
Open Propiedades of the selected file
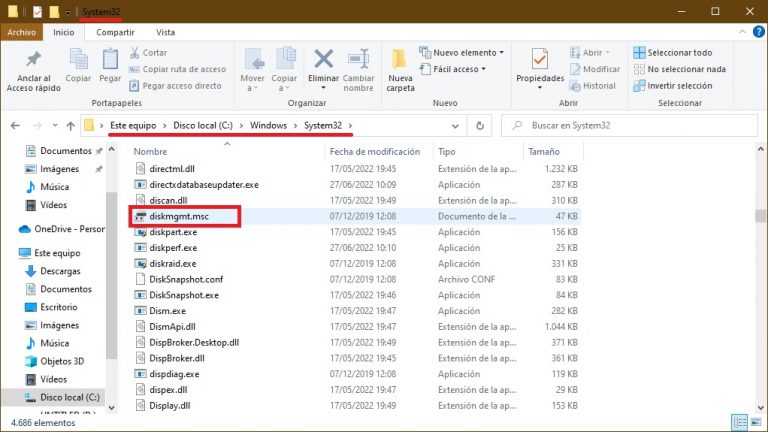(540, 69)
